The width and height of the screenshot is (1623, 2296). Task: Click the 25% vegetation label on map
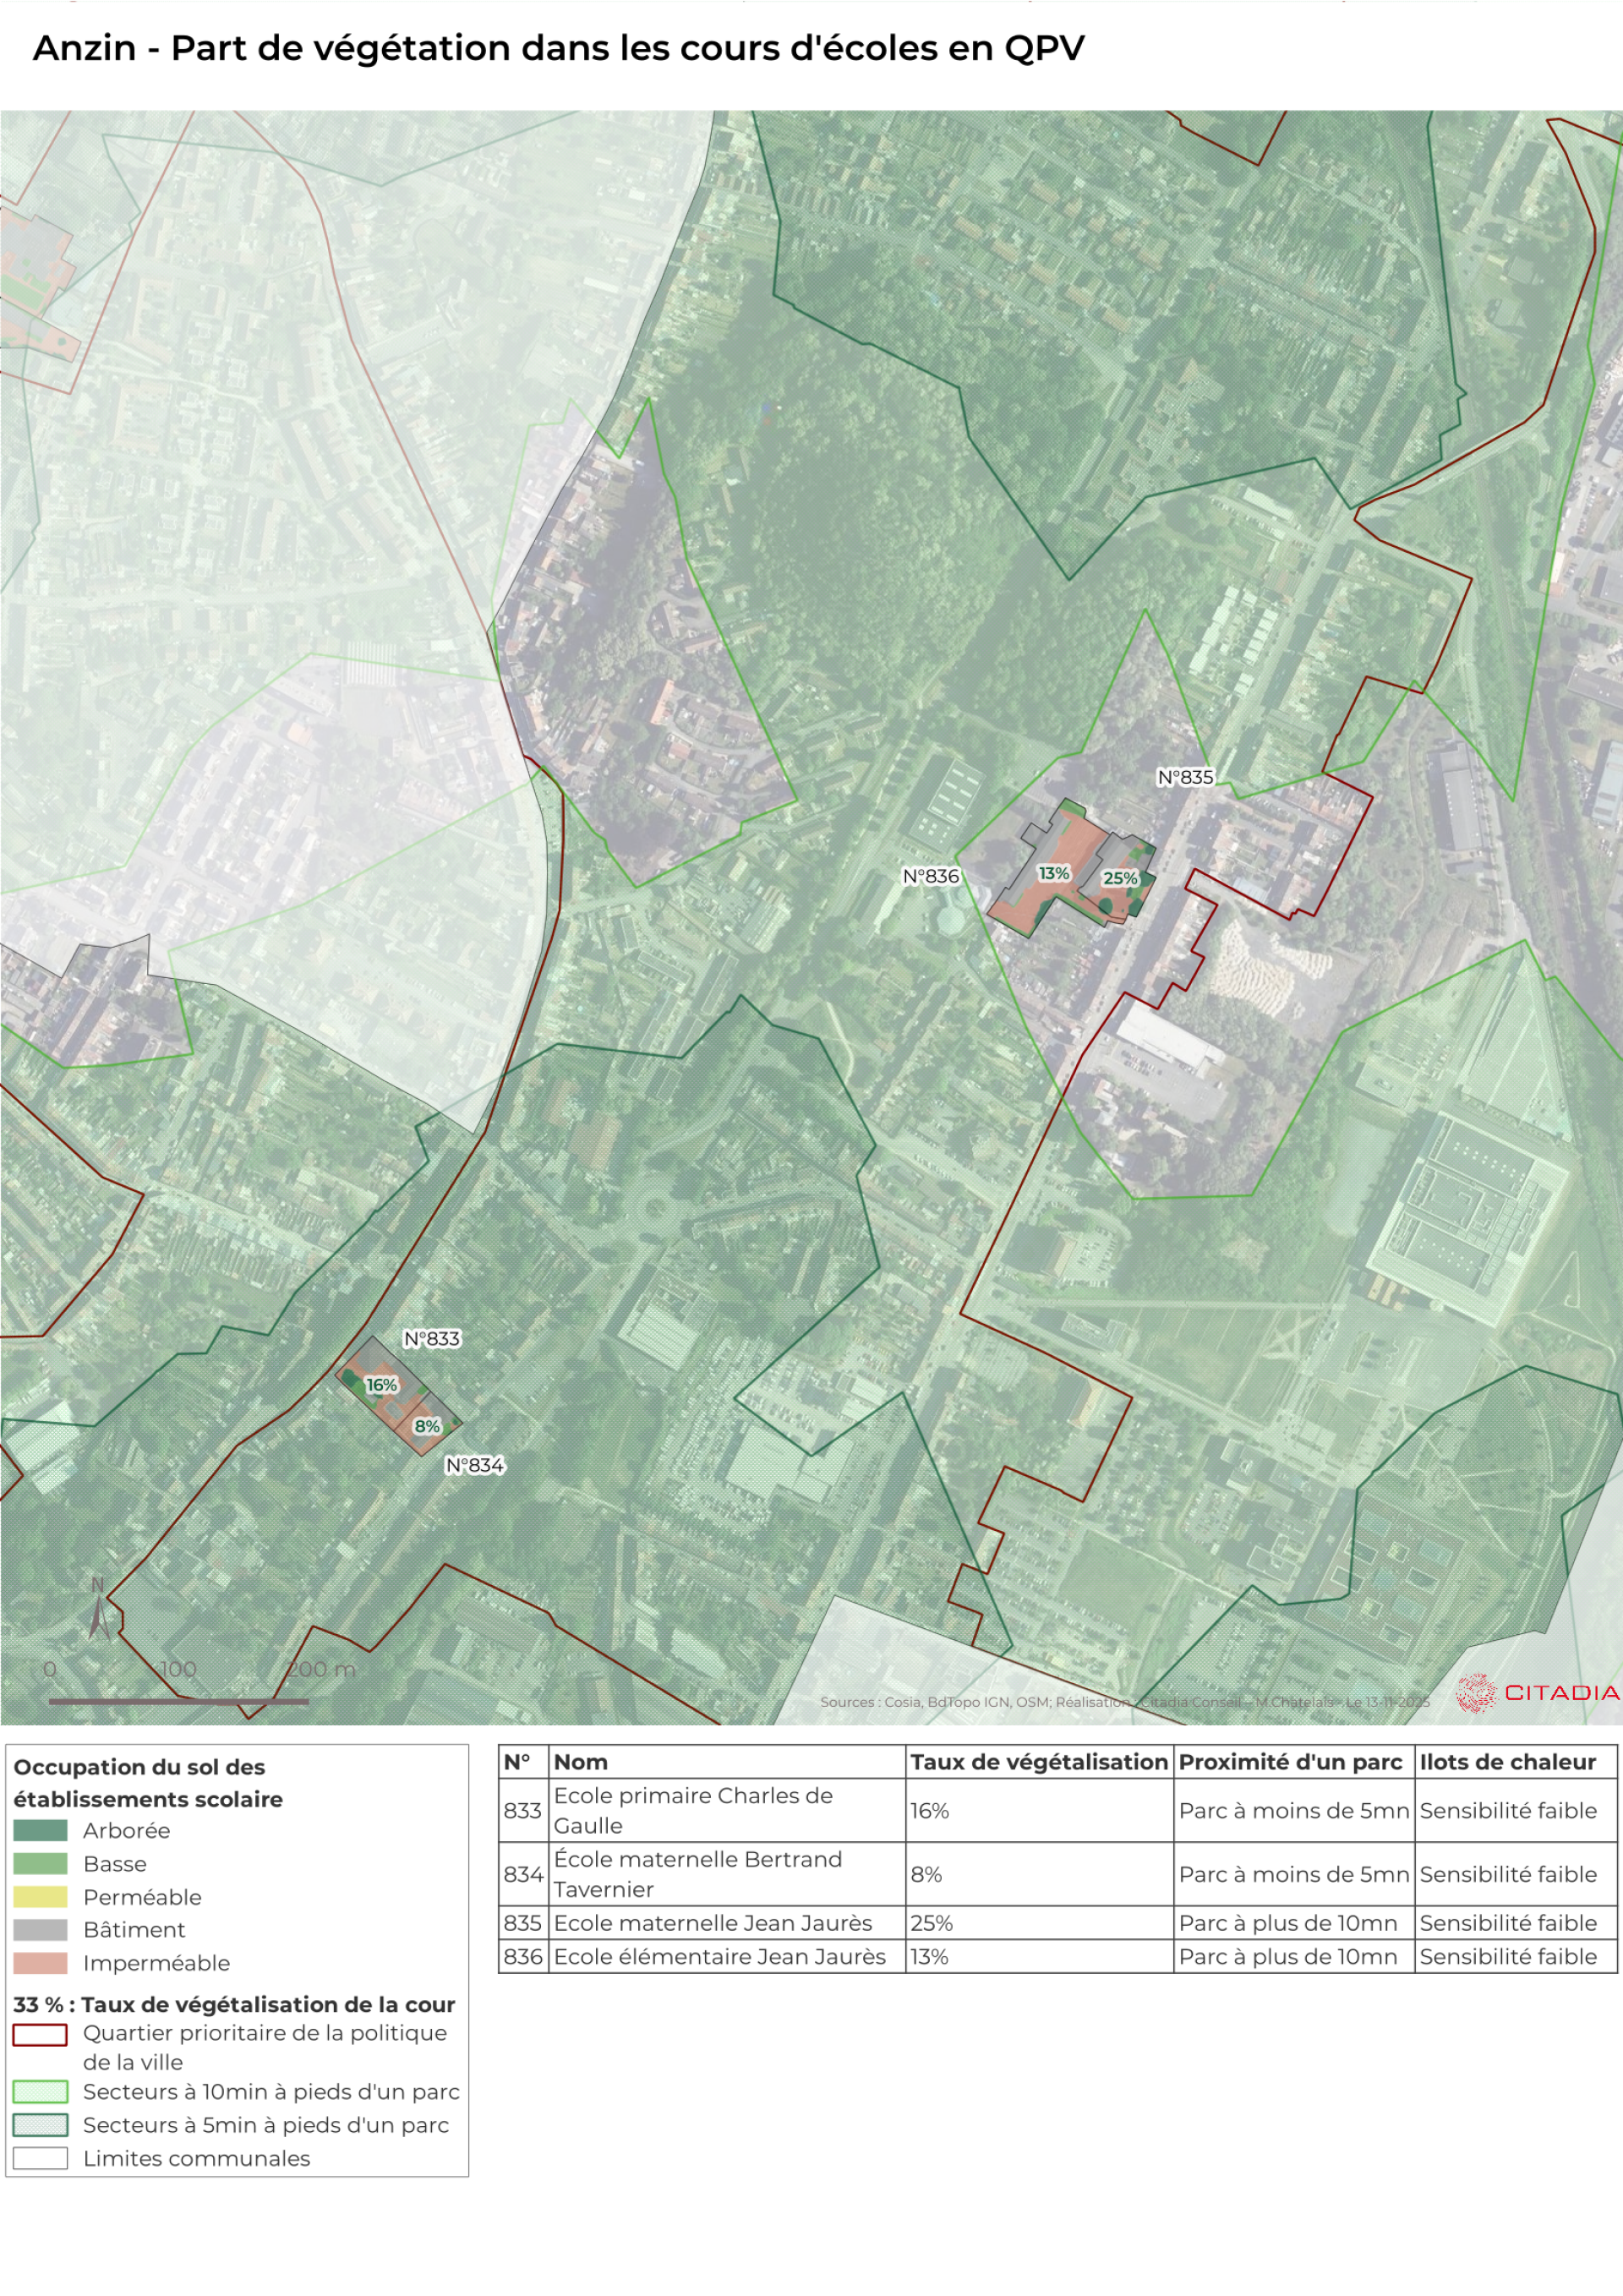coord(1119,878)
